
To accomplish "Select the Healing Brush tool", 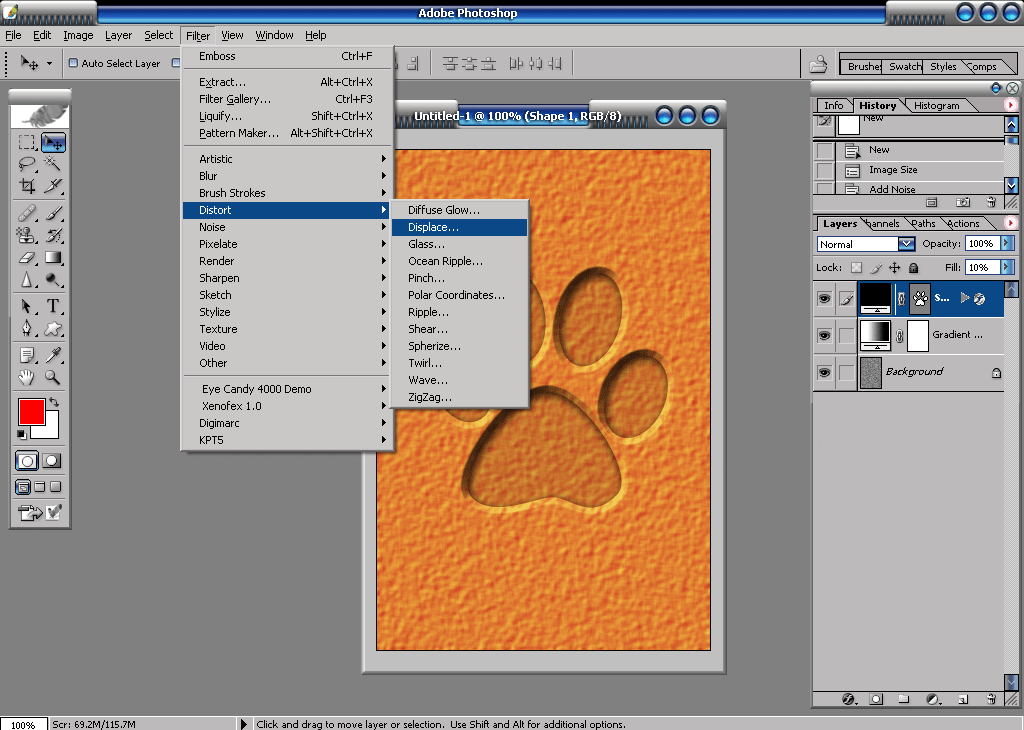I will 27,213.
